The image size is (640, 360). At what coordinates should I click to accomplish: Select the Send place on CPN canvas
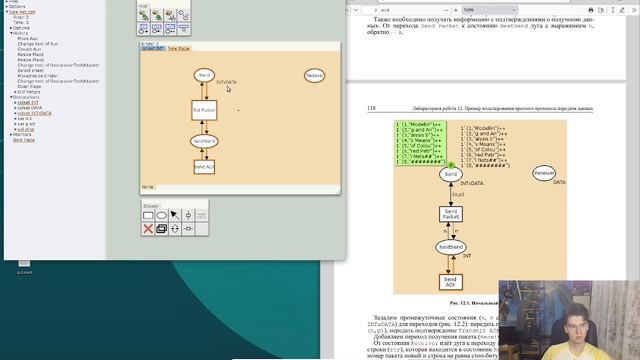(x=204, y=75)
